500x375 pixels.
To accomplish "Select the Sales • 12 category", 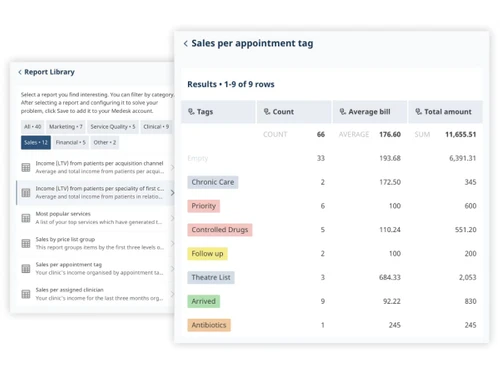I will 36,142.
